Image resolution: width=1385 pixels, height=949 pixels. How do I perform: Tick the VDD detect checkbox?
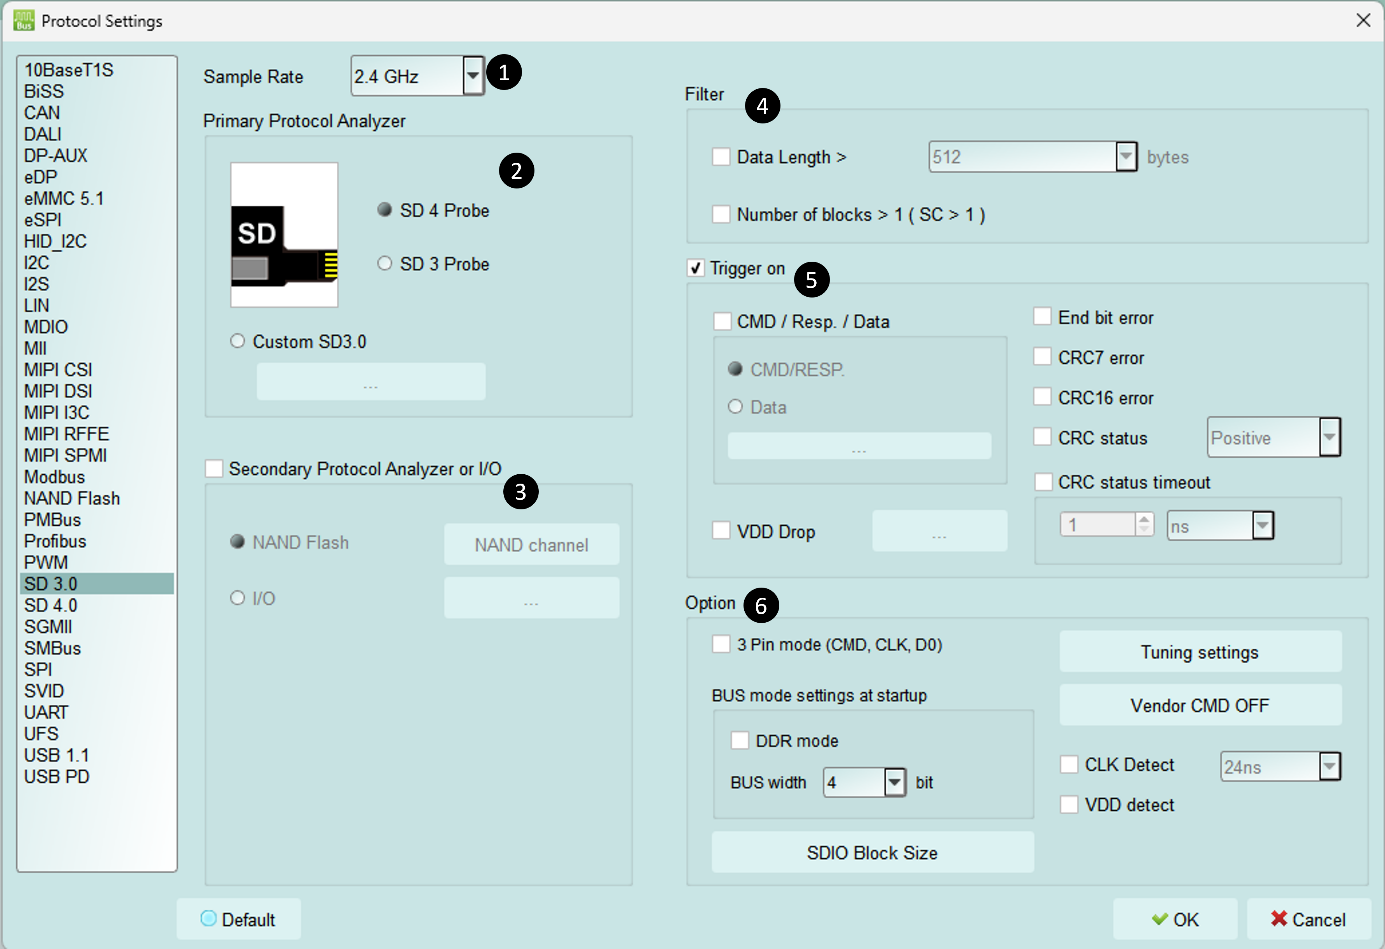click(x=1069, y=805)
